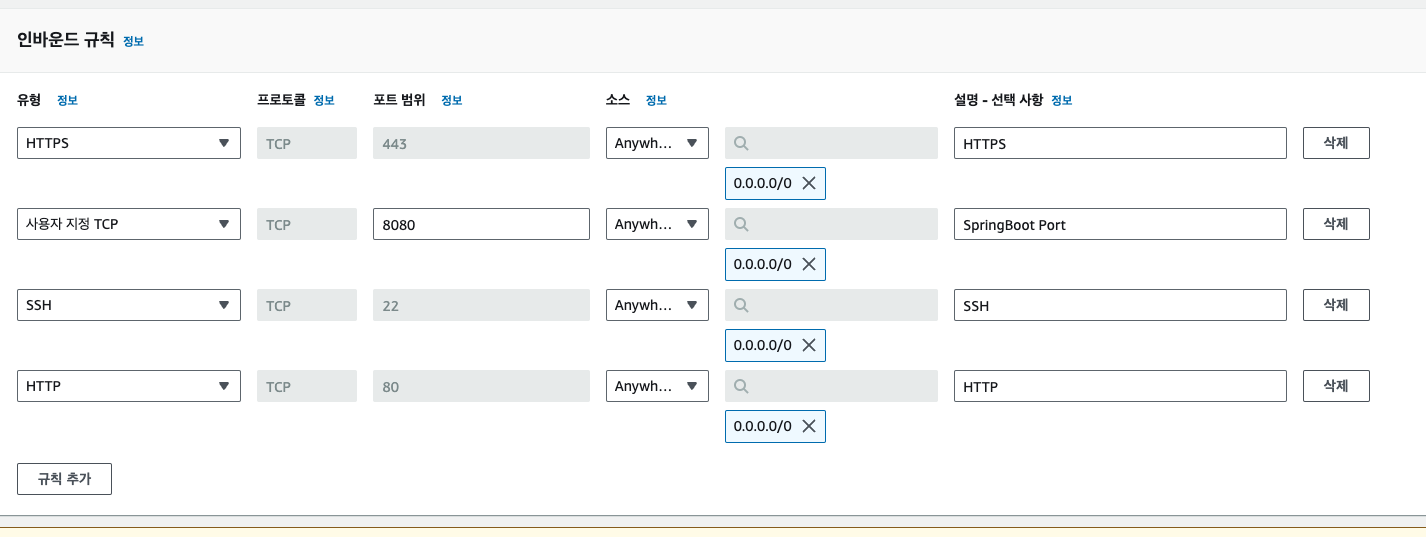Remove the 0.0.0.0/0 tag from SpringBoot Port rule
1426x537 pixels.
tap(809, 264)
